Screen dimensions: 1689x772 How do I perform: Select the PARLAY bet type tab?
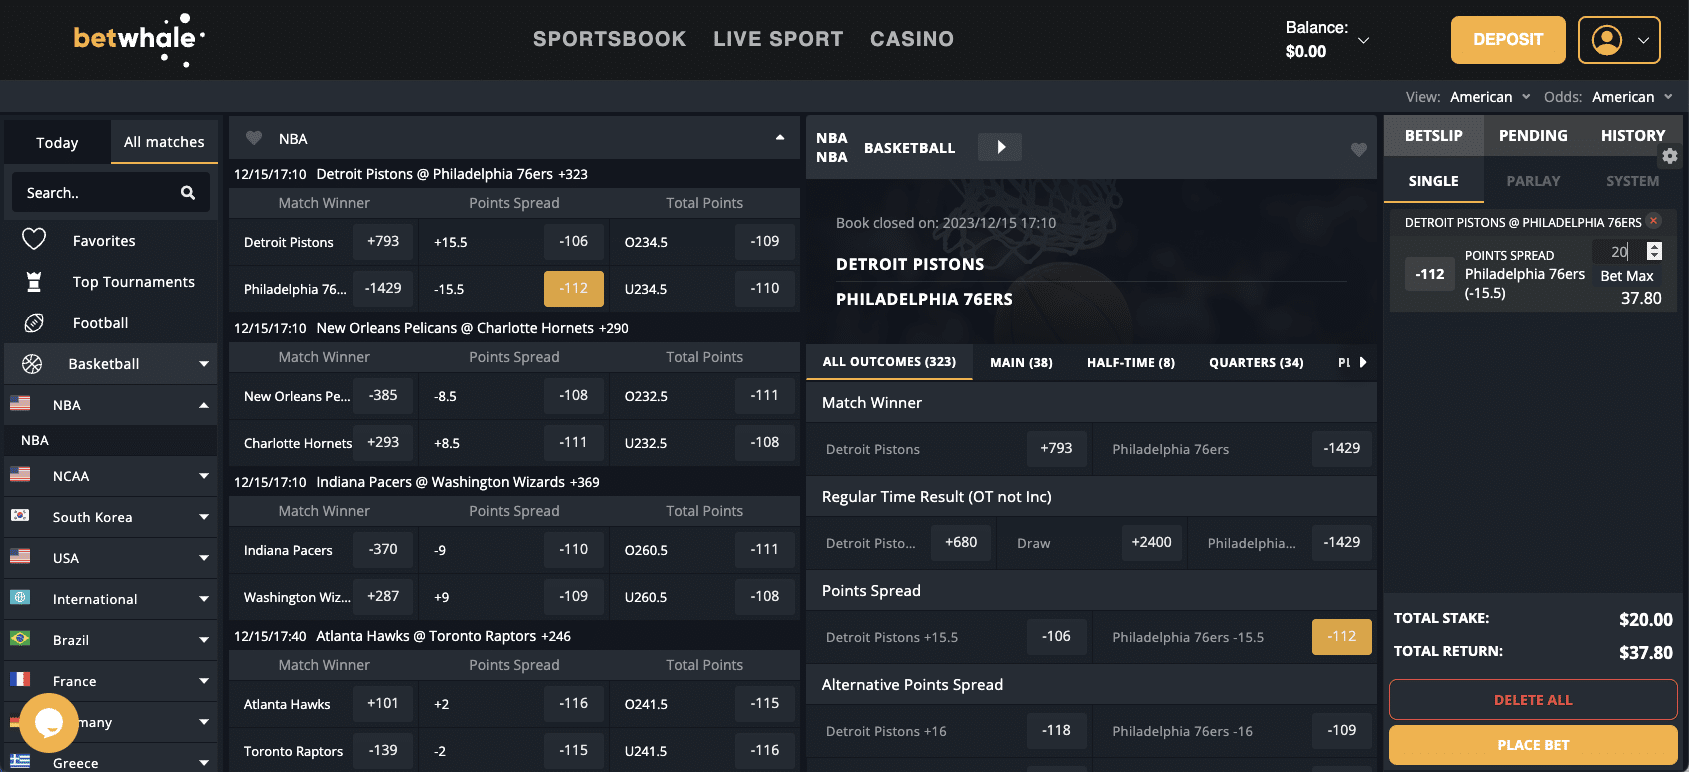(1533, 181)
